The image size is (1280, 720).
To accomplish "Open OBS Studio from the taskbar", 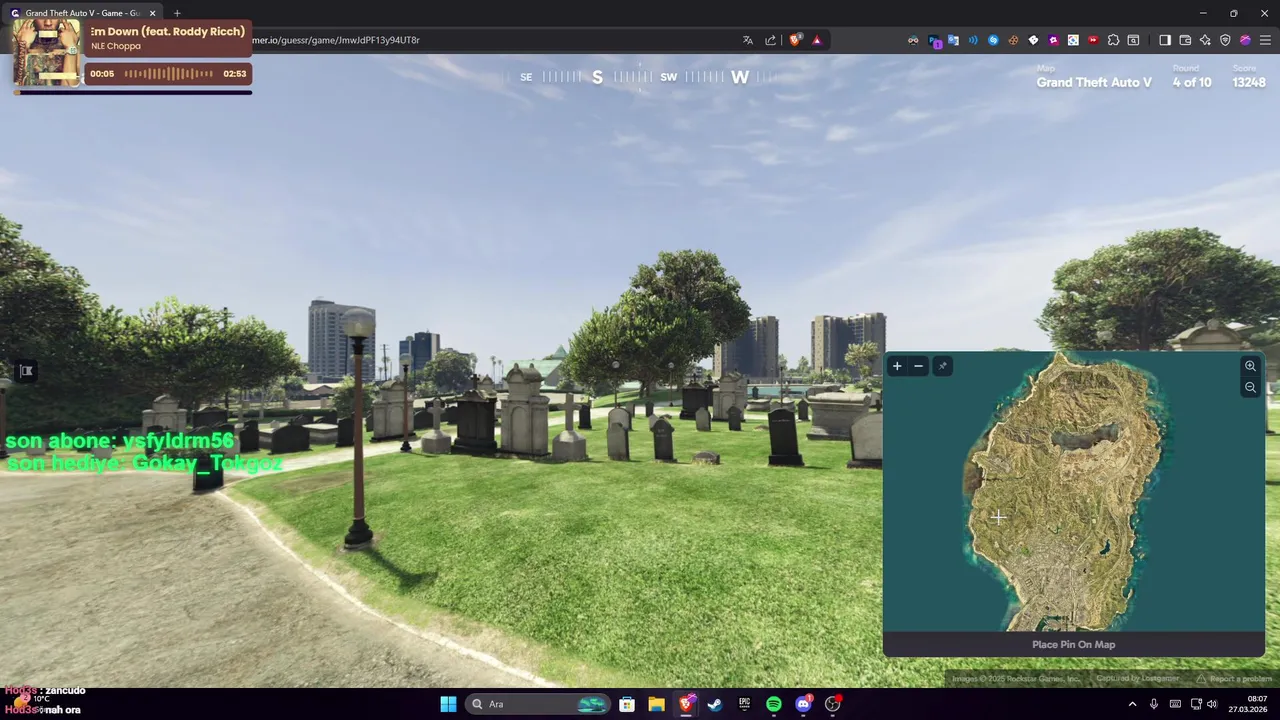I will (833, 704).
